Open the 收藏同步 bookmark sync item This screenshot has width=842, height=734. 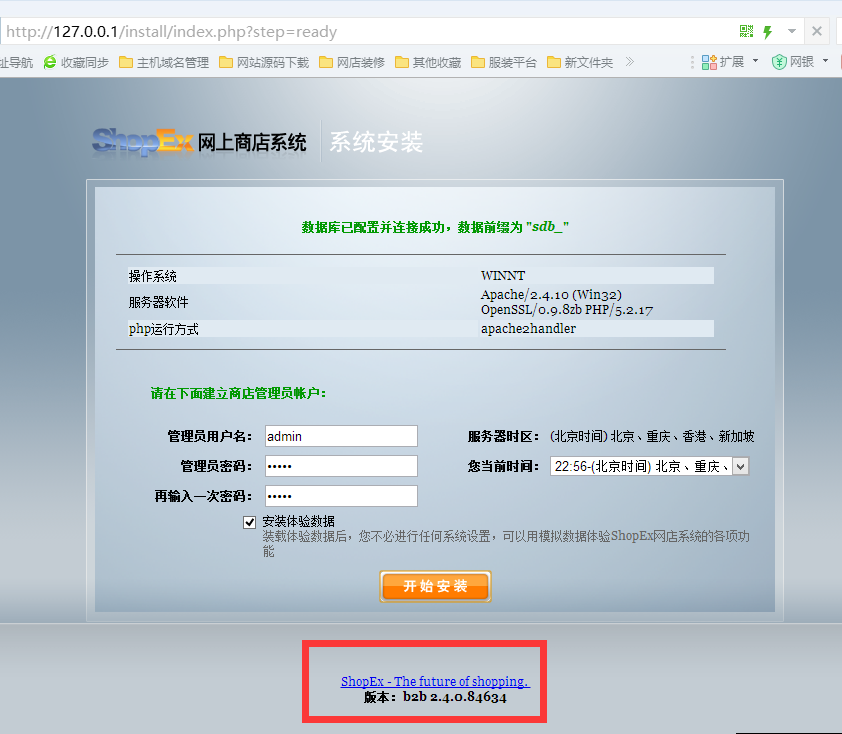pyautogui.click(x=76, y=62)
